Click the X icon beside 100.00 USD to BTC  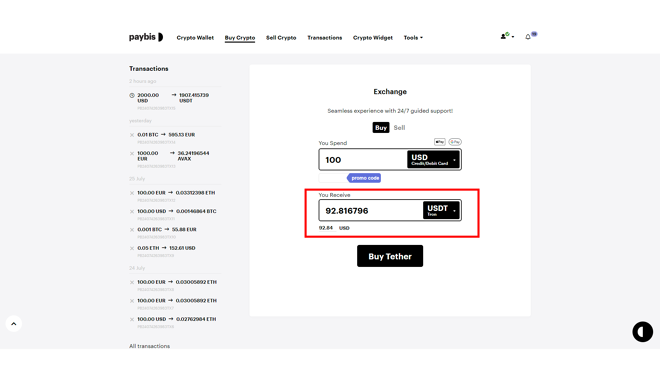132,211
